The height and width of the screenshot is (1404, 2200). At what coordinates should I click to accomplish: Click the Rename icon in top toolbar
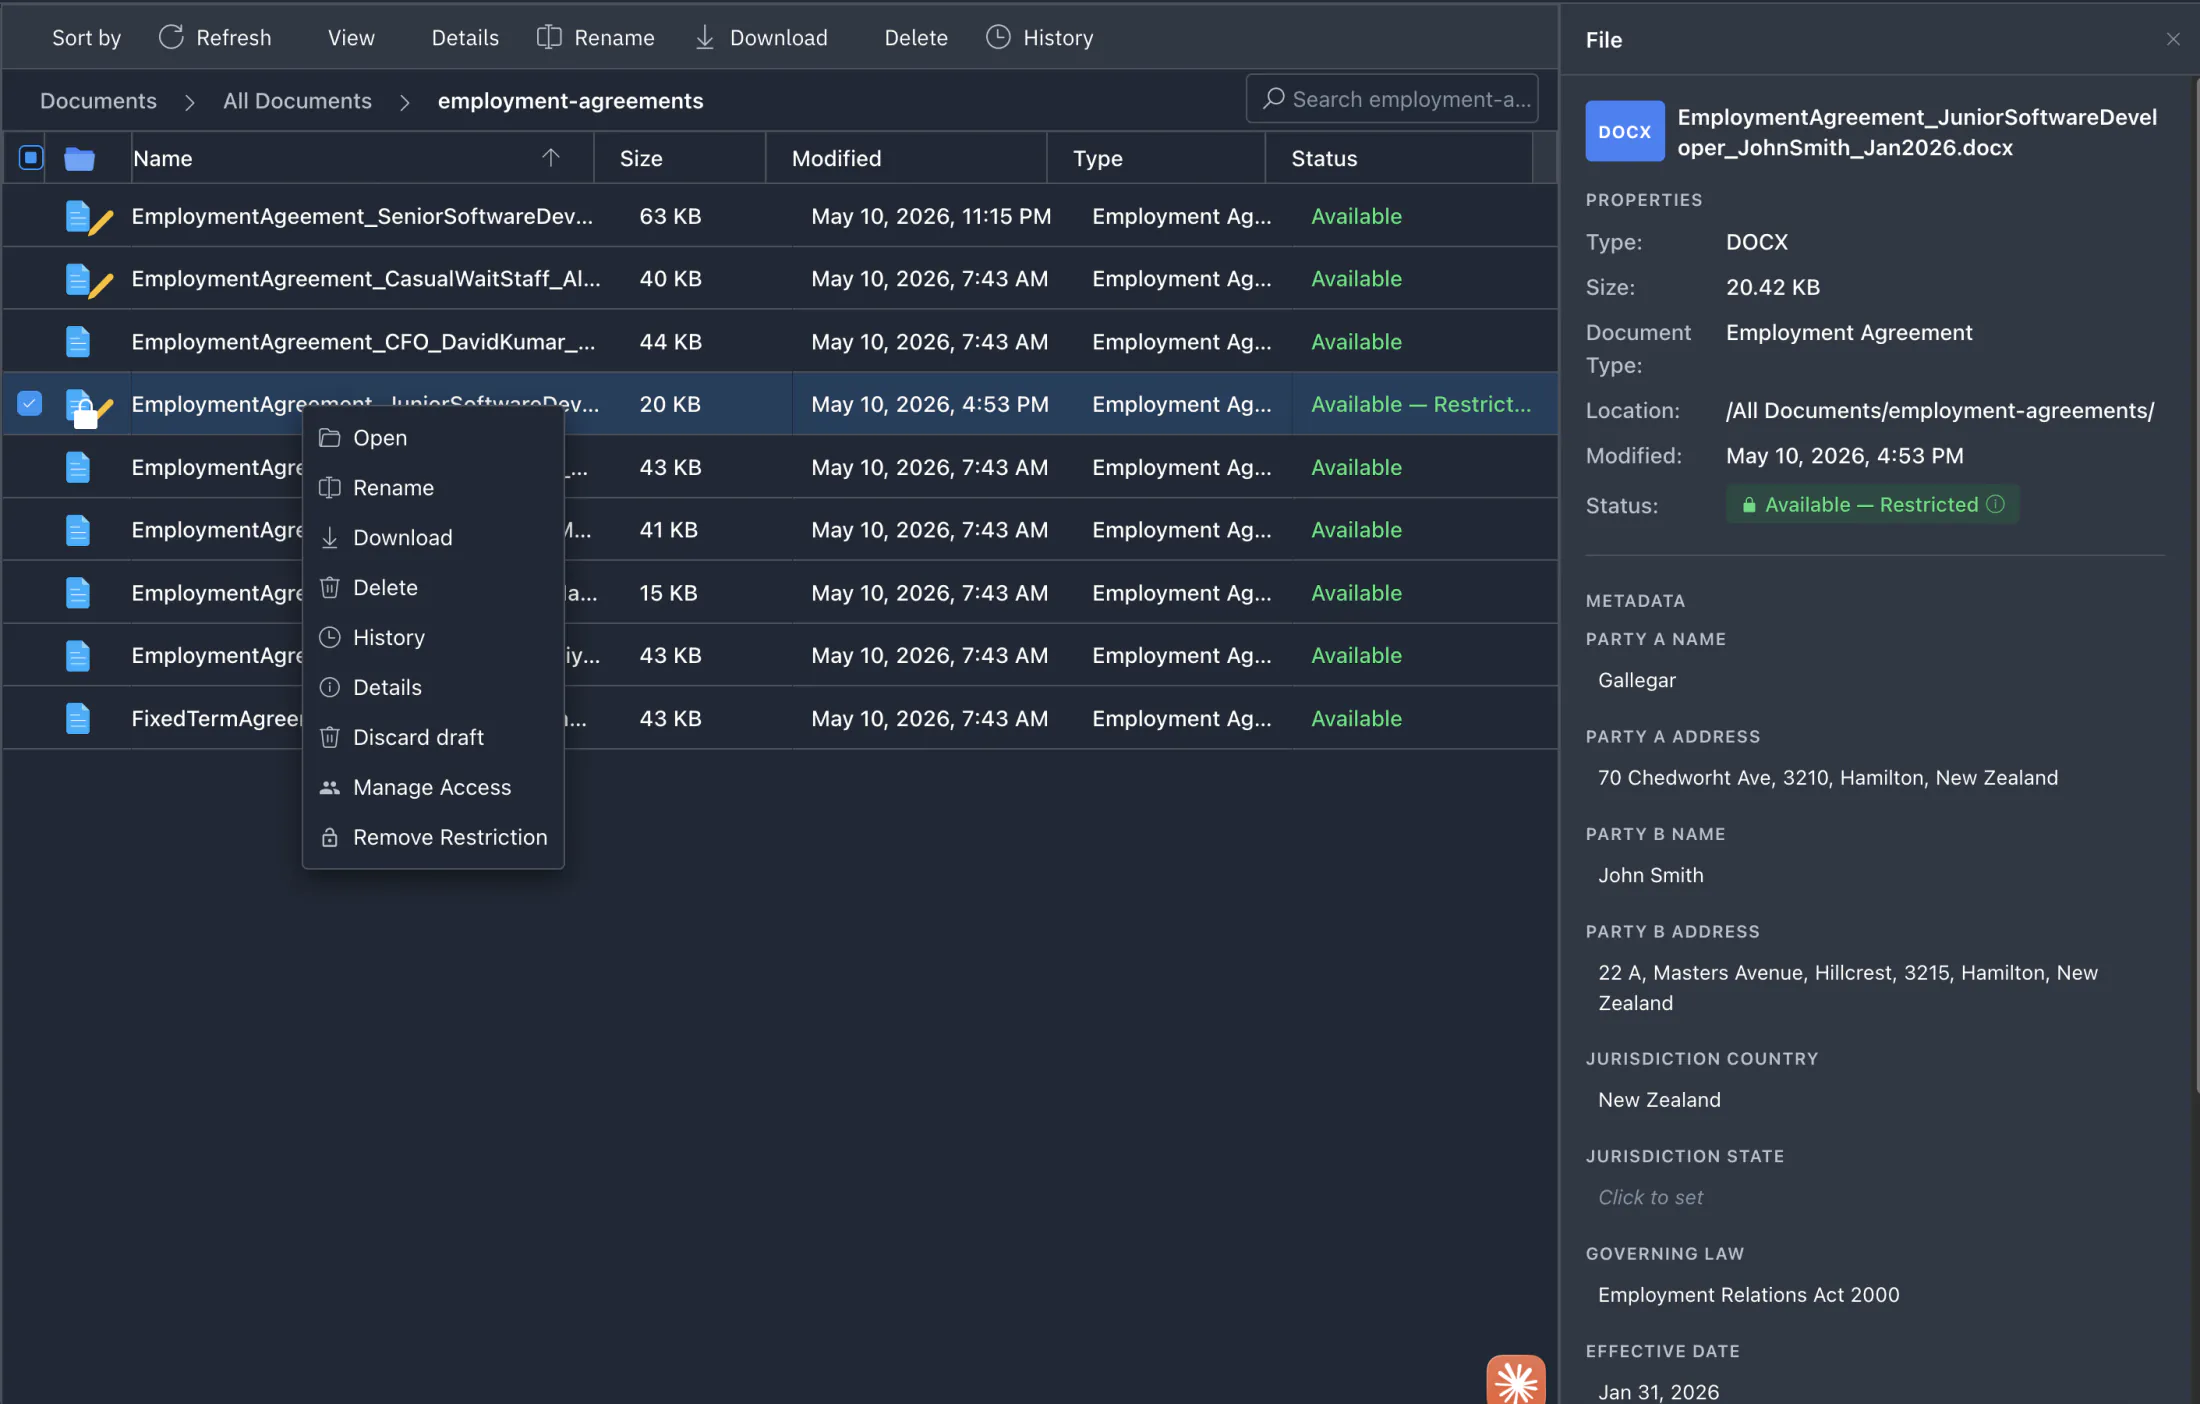tap(549, 37)
